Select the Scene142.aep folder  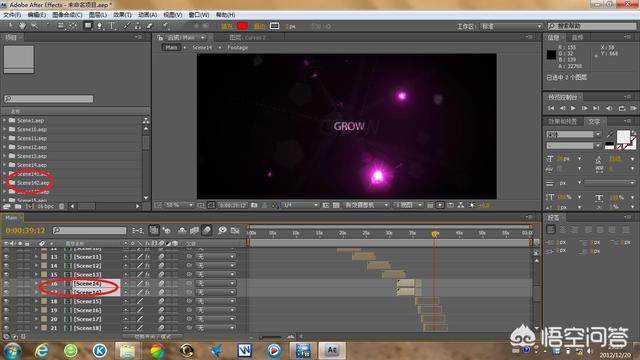tap(33, 182)
